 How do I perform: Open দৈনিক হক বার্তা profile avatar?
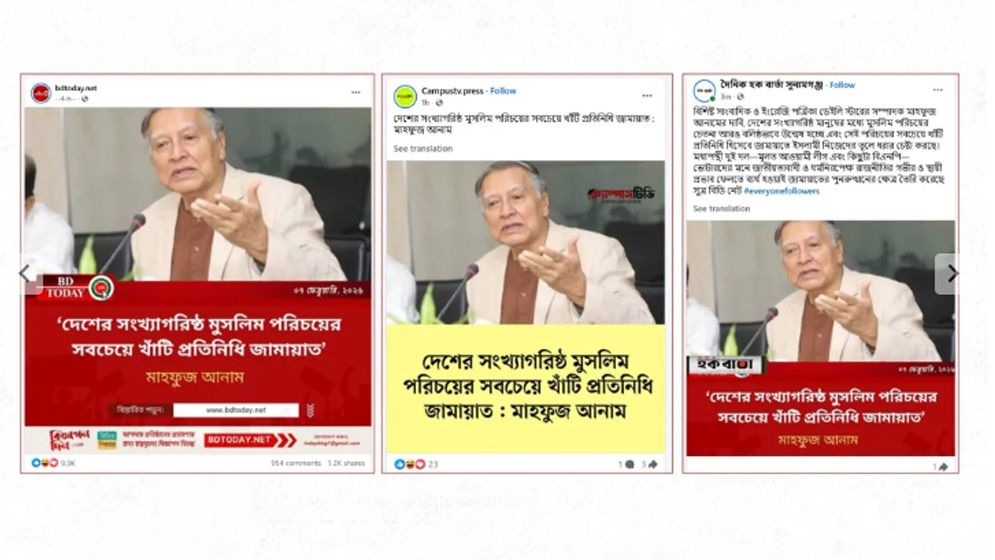[704, 91]
